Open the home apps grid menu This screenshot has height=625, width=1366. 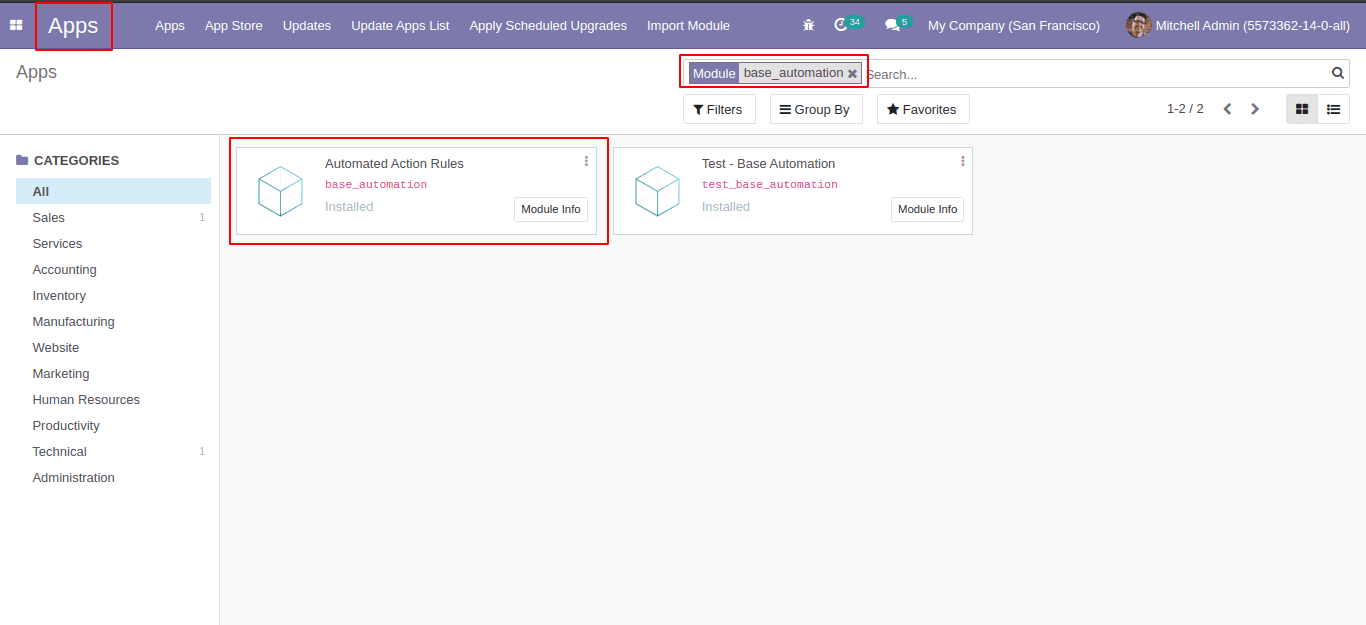16,25
